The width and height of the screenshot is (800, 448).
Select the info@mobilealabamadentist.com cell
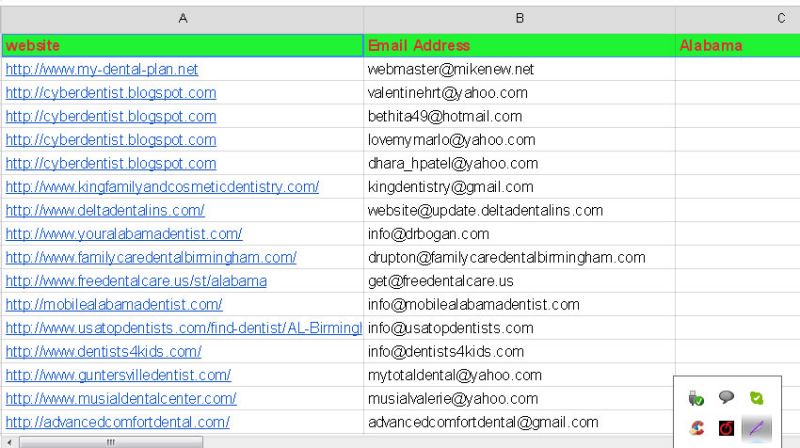pos(519,305)
